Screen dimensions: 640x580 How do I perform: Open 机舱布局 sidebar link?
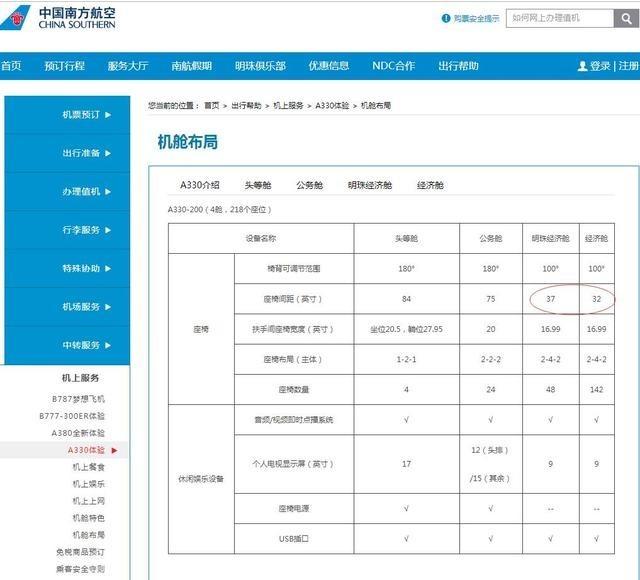click(x=89, y=535)
